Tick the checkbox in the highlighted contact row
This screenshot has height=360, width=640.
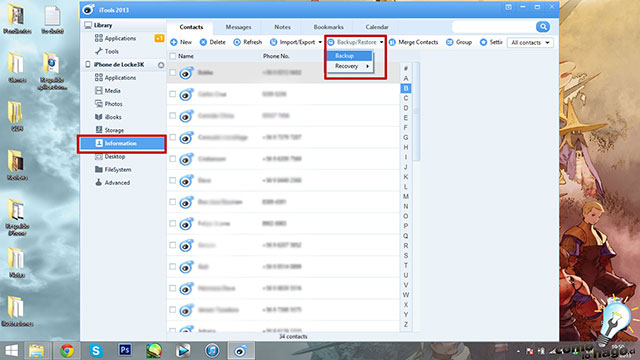pyautogui.click(x=173, y=72)
